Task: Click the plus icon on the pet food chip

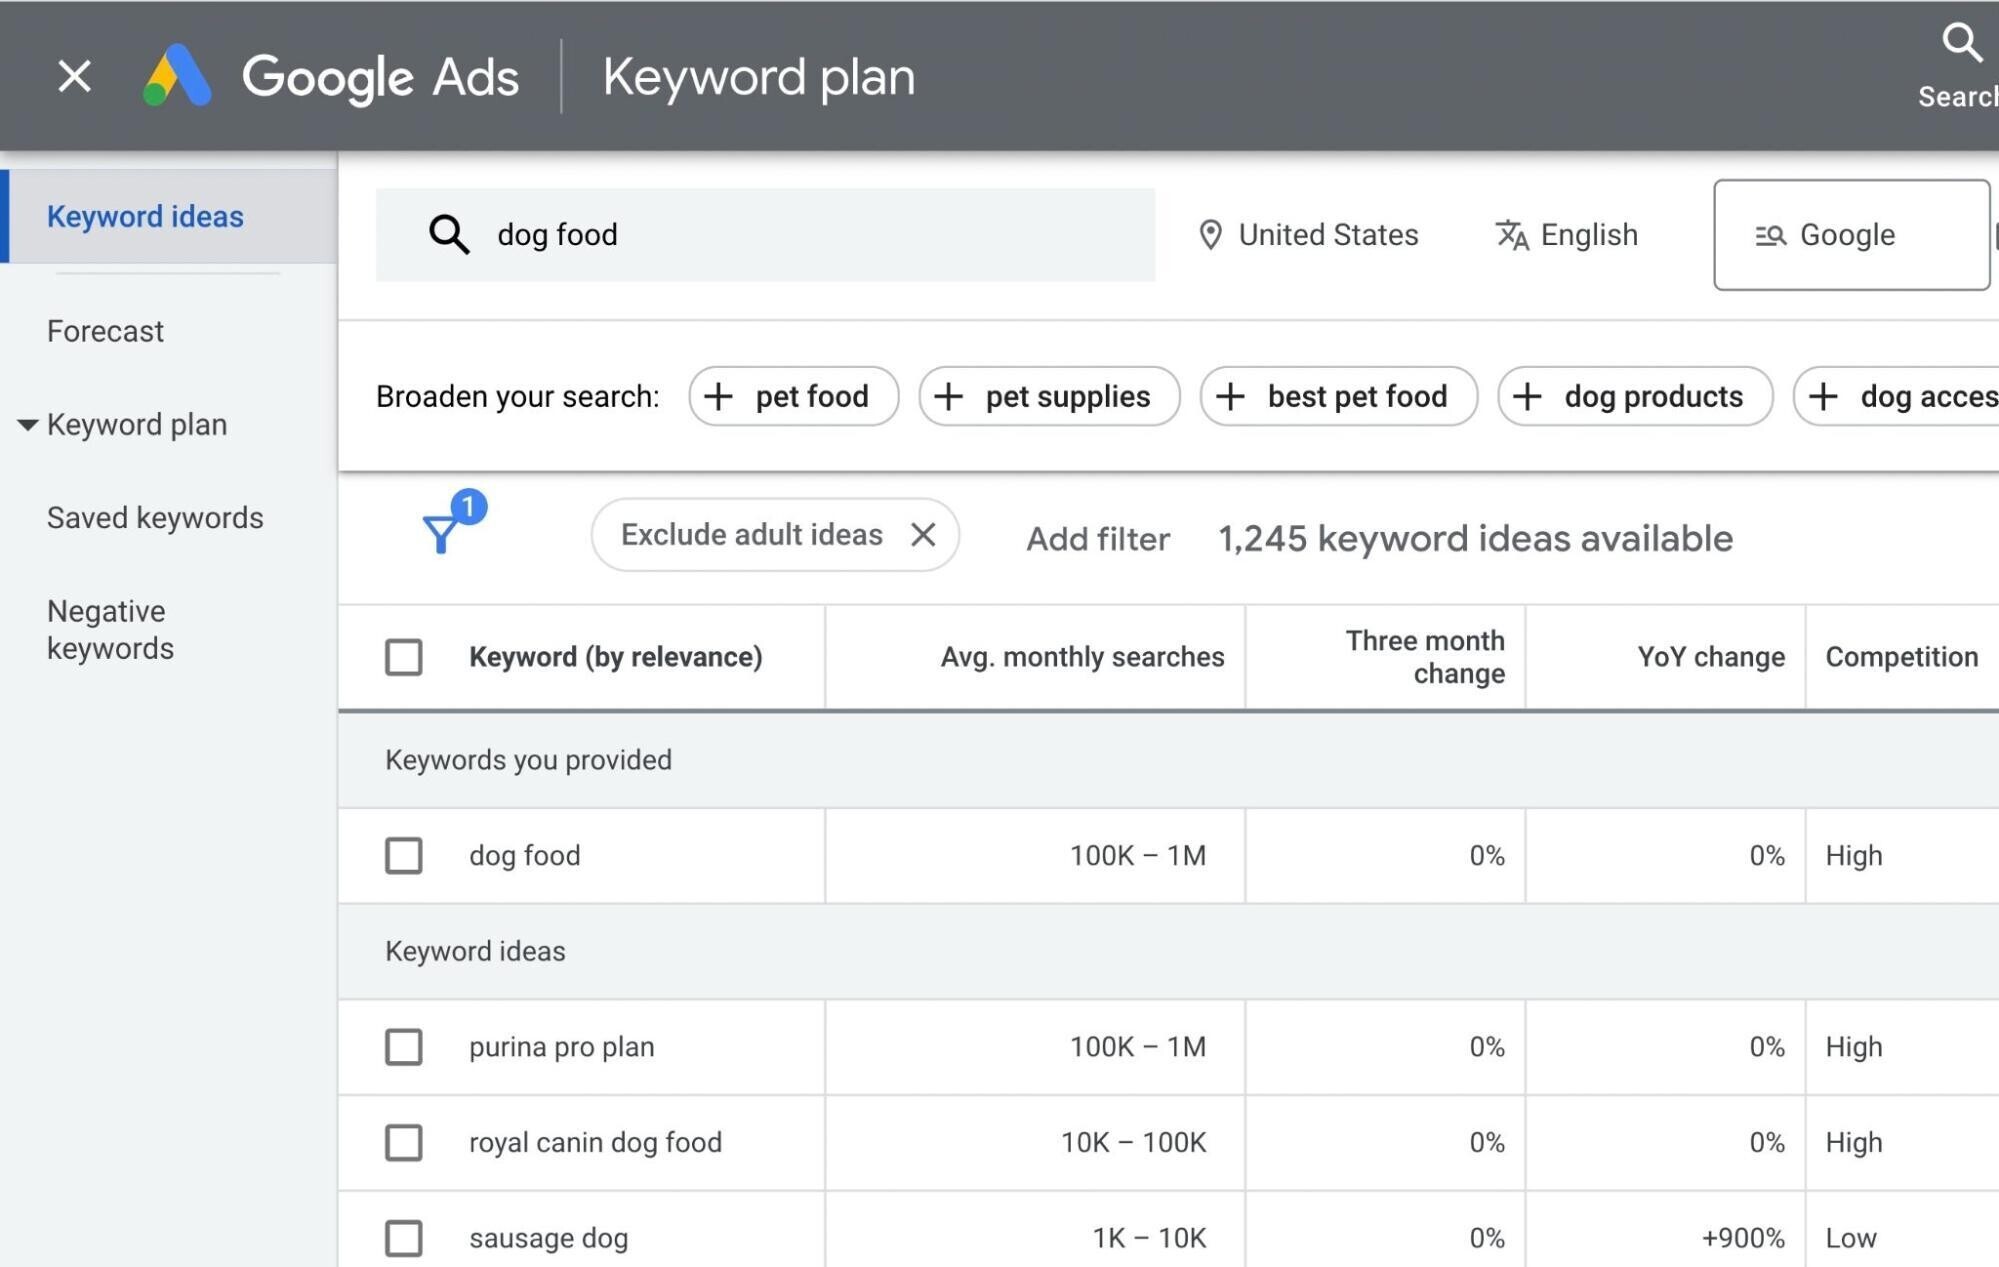Action: pos(718,397)
